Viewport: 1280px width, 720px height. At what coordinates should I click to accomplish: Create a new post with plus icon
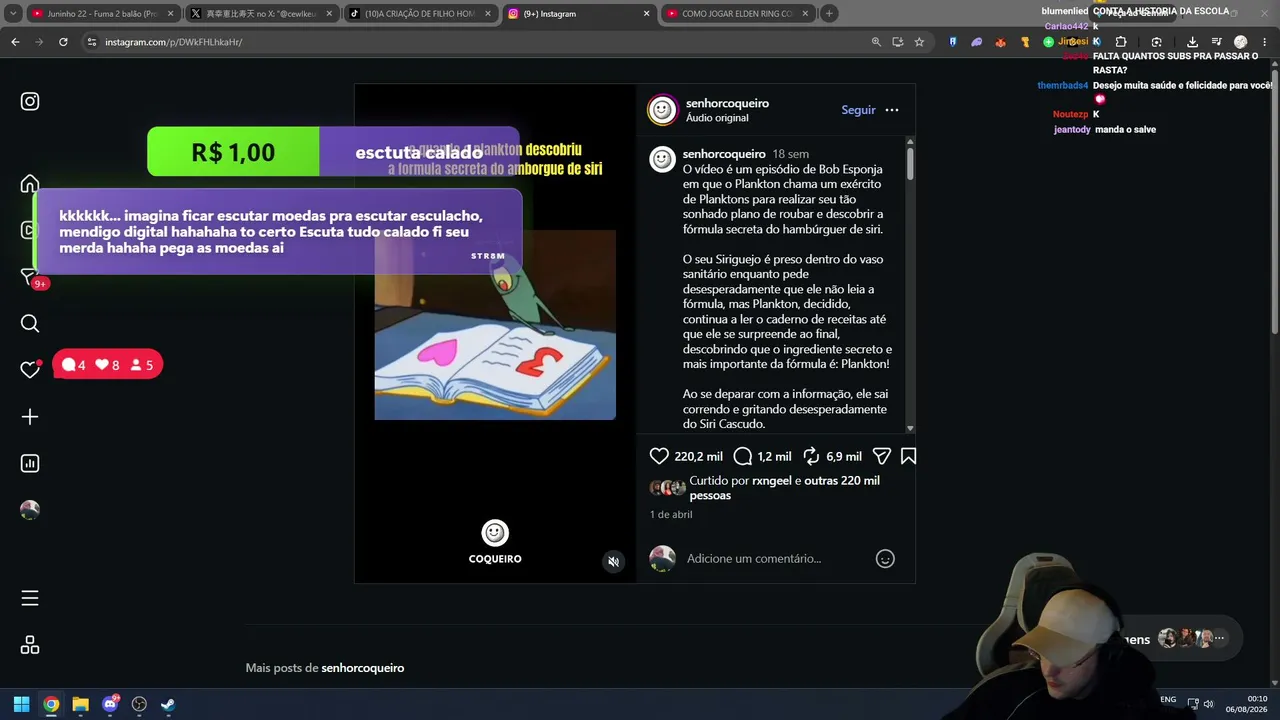coord(30,417)
